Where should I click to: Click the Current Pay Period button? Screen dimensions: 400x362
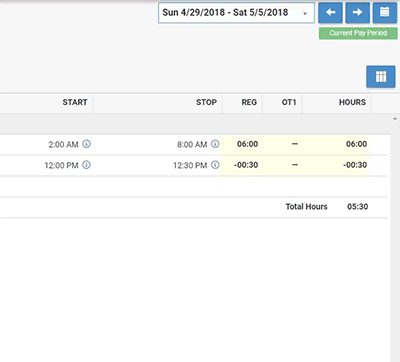(x=358, y=33)
